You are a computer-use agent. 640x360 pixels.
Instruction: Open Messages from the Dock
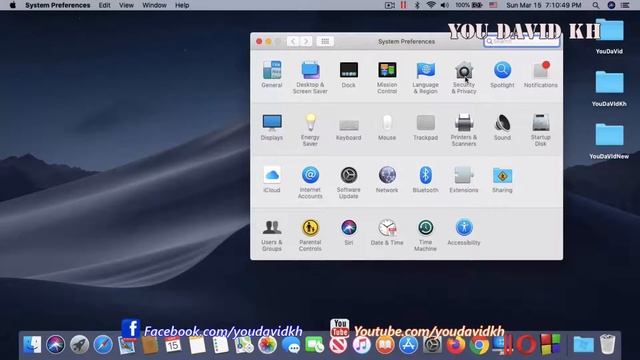(x=291, y=345)
